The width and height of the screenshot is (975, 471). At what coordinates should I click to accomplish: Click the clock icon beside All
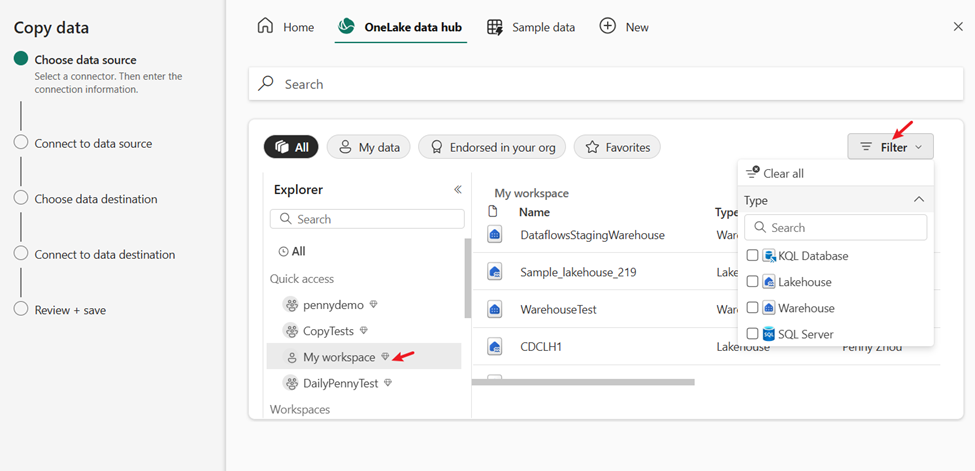pyautogui.click(x=284, y=251)
